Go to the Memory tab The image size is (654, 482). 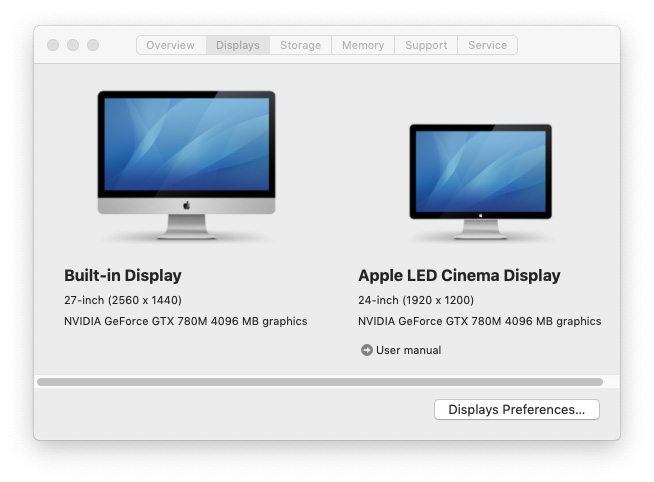[363, 45]
